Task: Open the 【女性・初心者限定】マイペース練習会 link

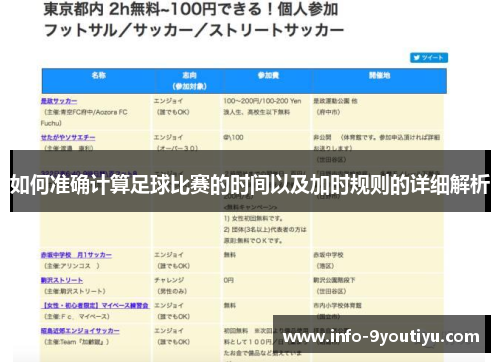Action: click(x=95, y=305)
